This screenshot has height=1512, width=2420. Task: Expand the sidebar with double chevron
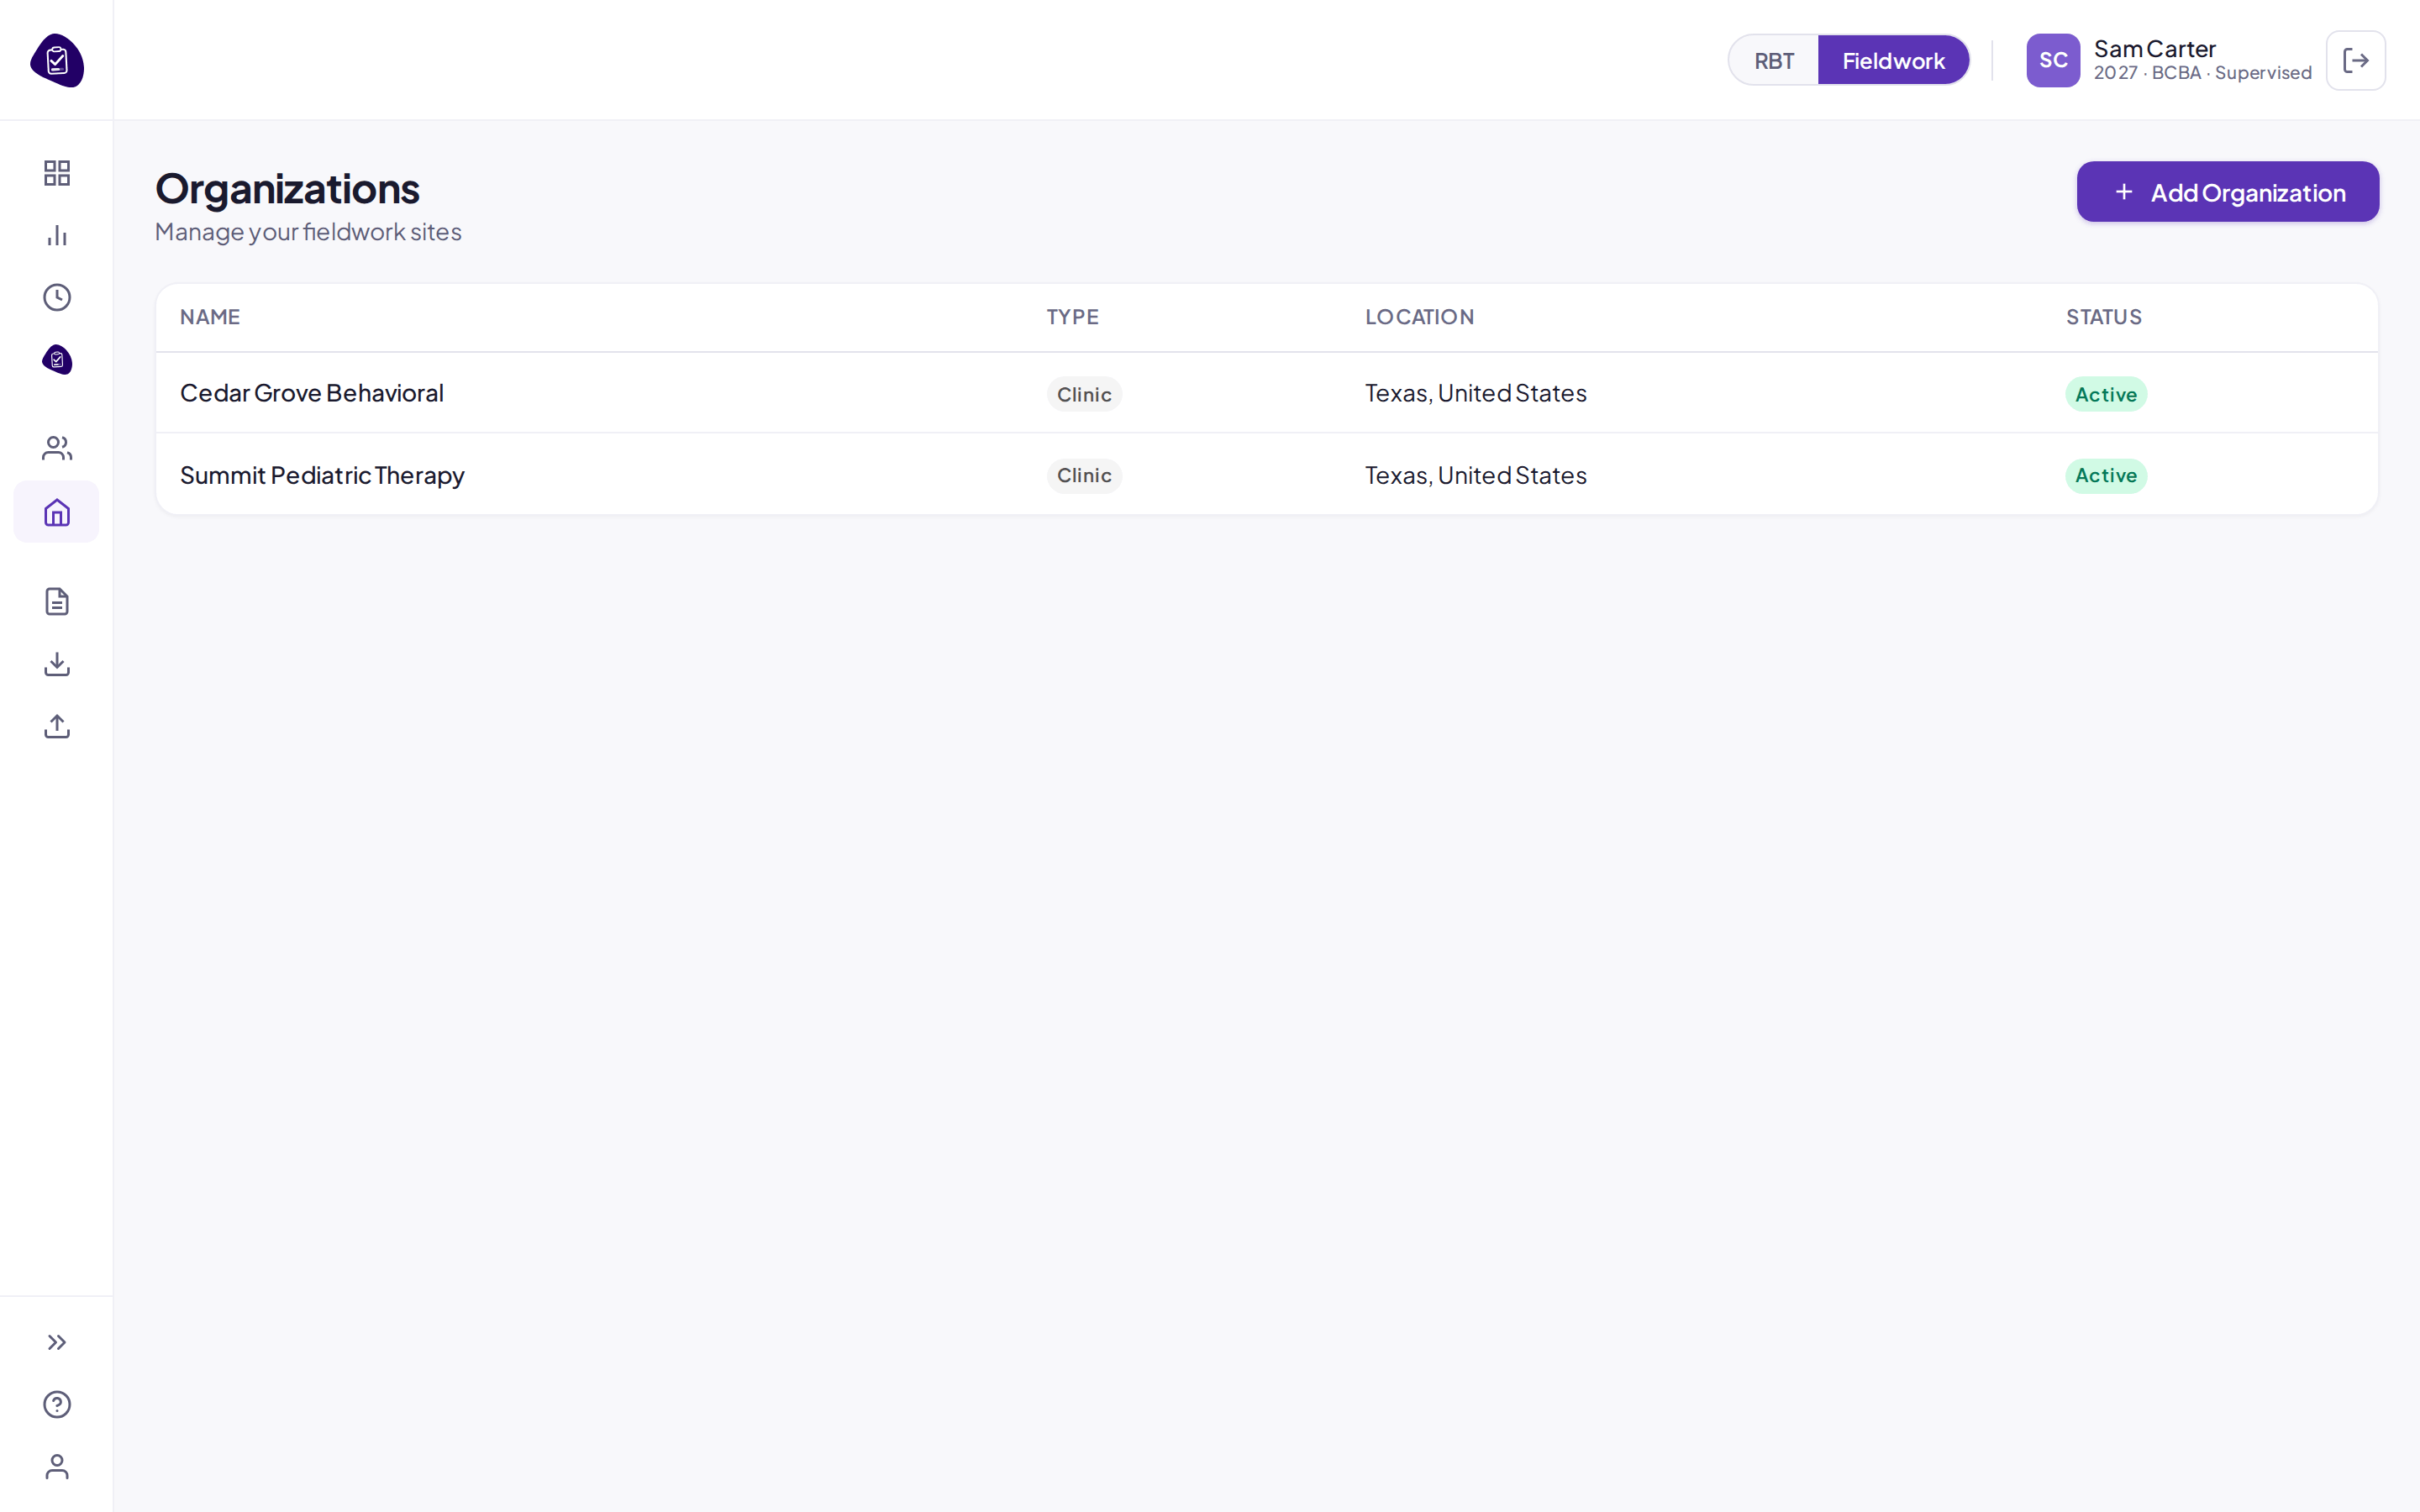pos(57,1342)
